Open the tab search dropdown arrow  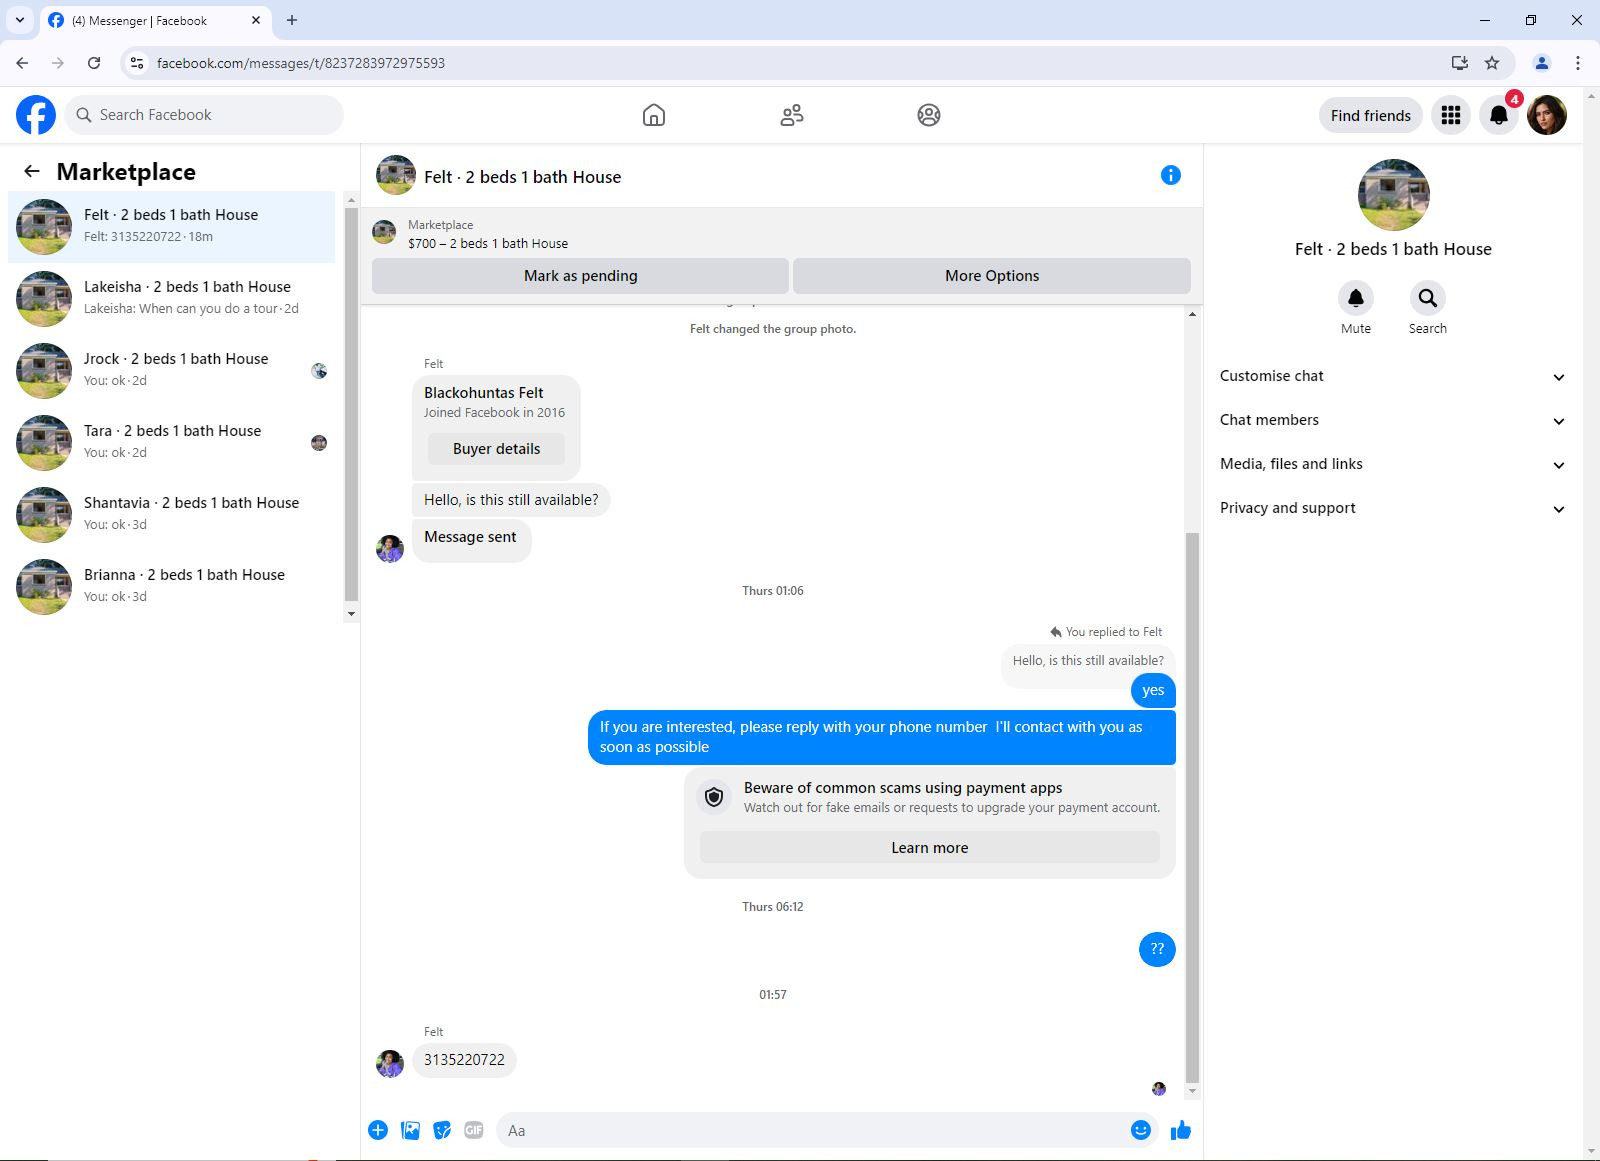coord(19,20)
